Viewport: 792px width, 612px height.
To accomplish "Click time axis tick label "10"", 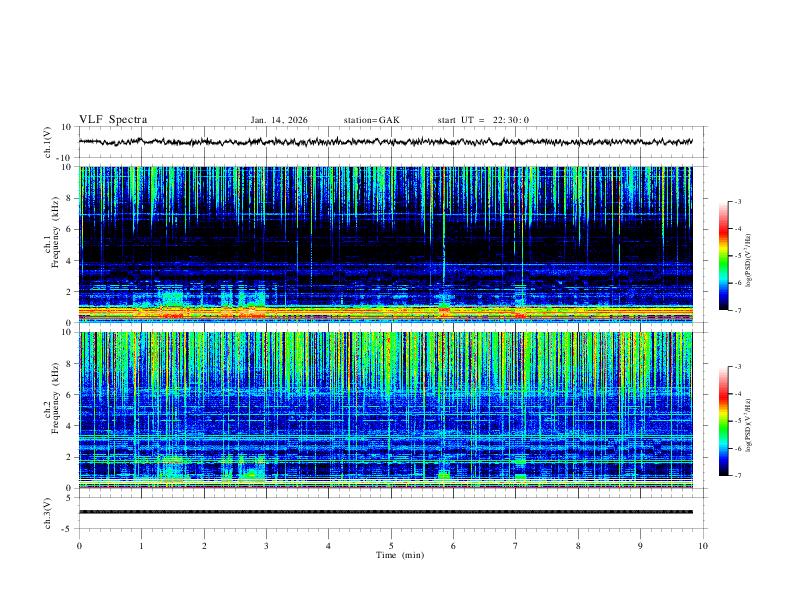I will (703, 546).
